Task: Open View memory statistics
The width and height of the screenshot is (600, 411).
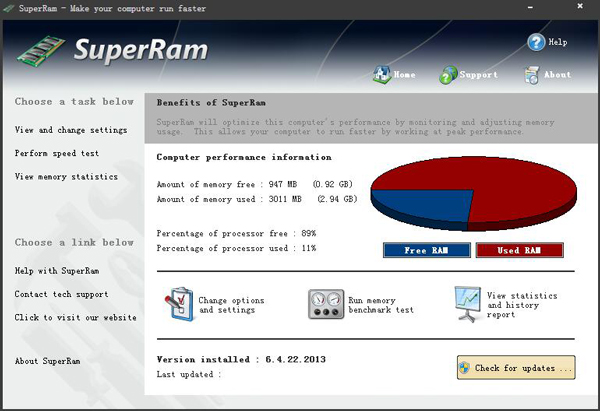Action: [x=66, y=176]
